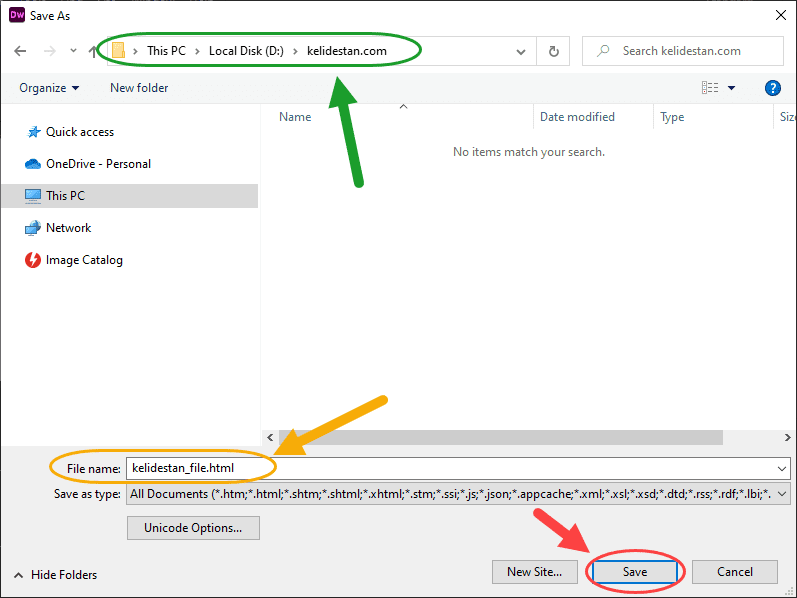Image resolution: width=797 pixels, height=598 pixels.
Task: Click the Quick access star icon
Action: 34,132
